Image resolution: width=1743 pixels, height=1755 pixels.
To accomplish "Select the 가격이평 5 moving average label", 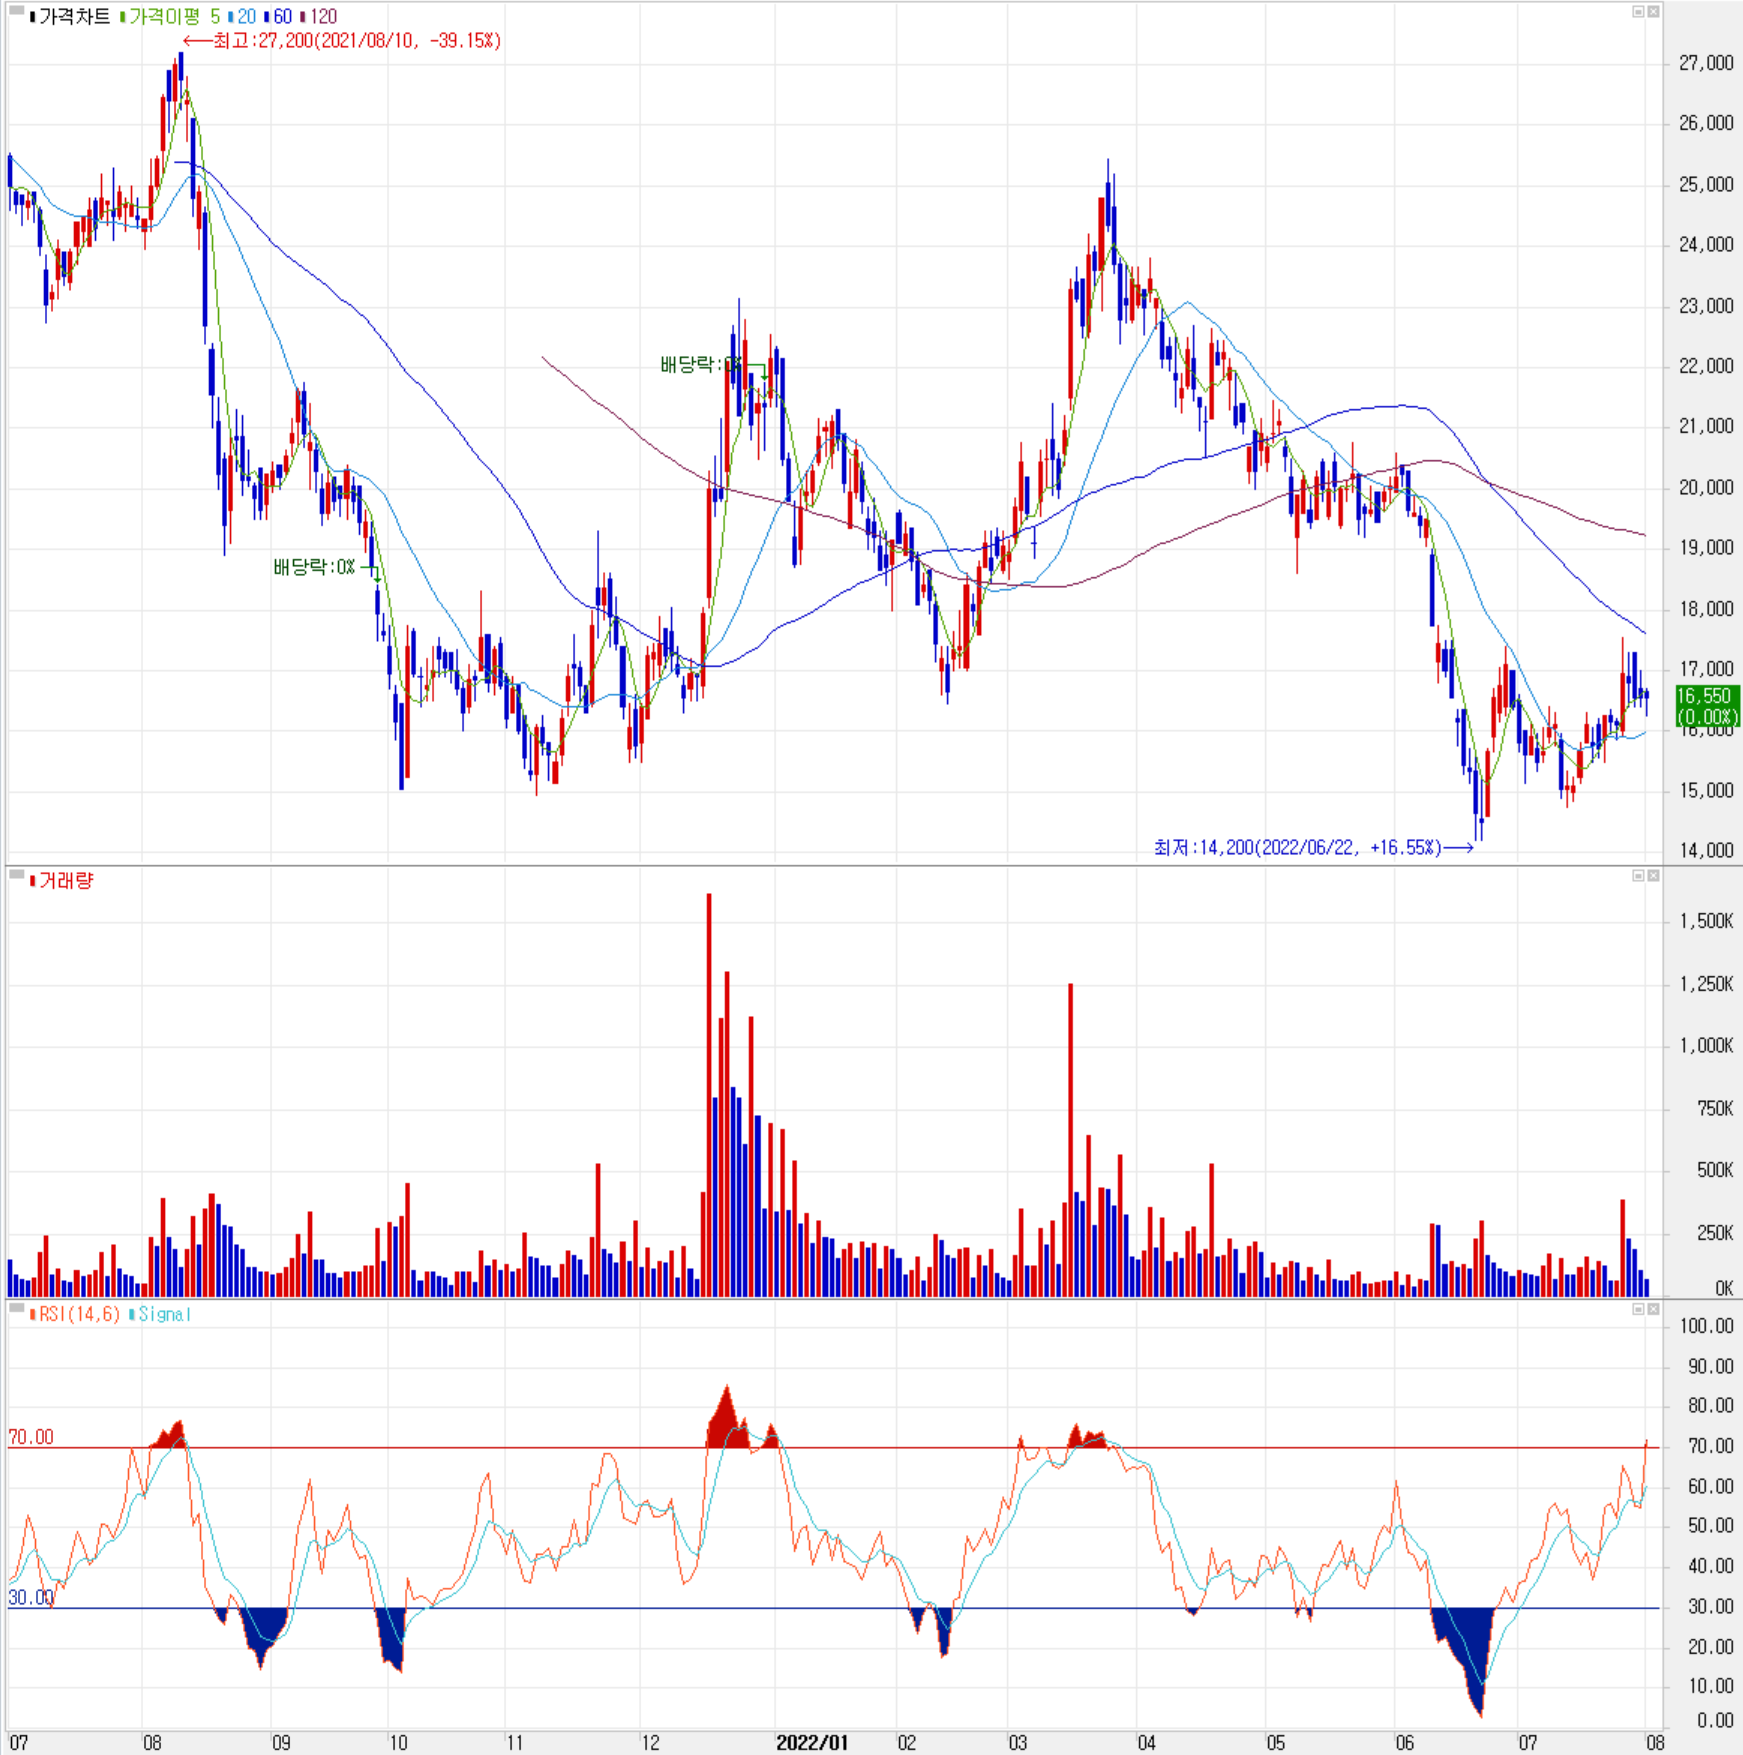I will tap(170, 16).
